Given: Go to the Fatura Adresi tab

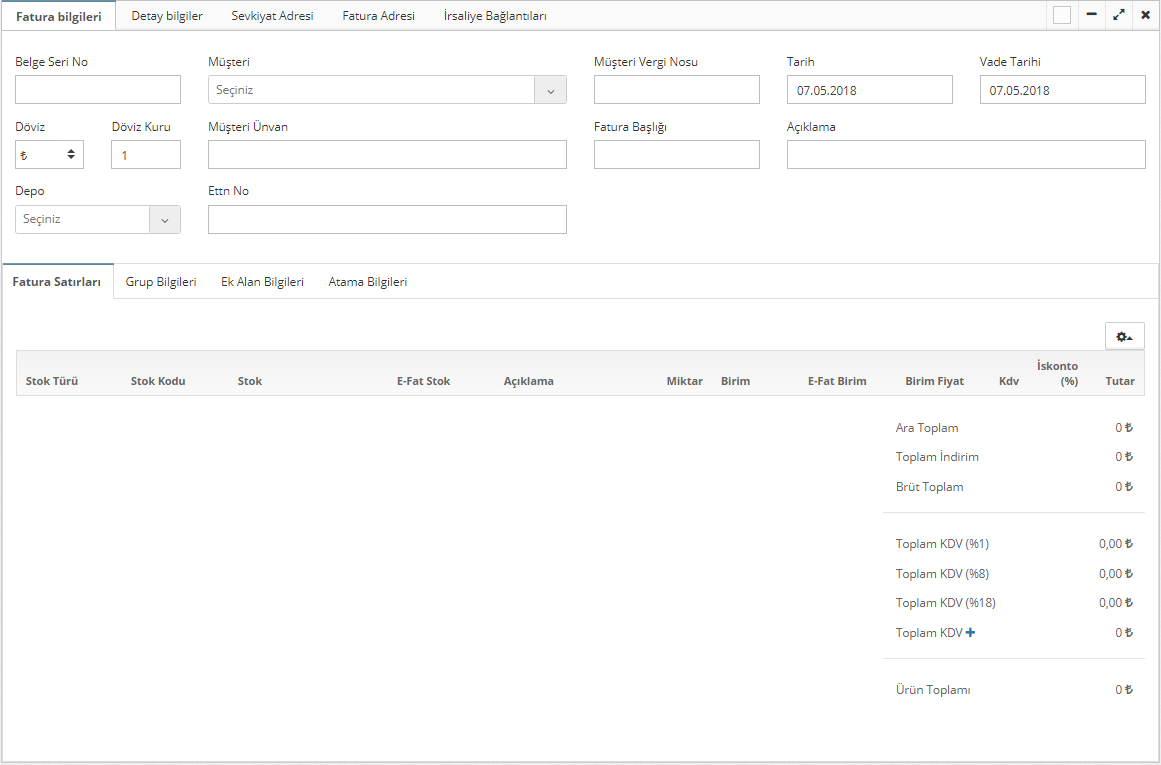Looking at the screenshot, I should [378, 16].
